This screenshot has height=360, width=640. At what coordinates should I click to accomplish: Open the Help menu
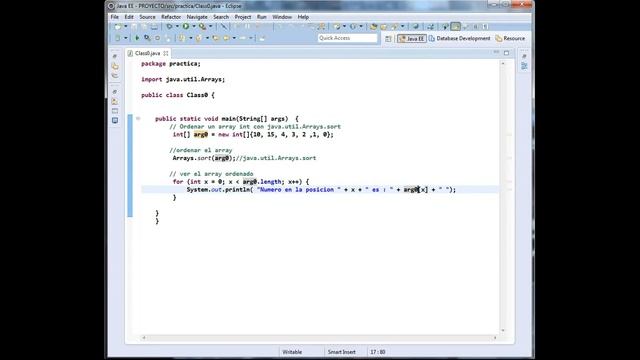pyautogui.click(x=303, y=17)
